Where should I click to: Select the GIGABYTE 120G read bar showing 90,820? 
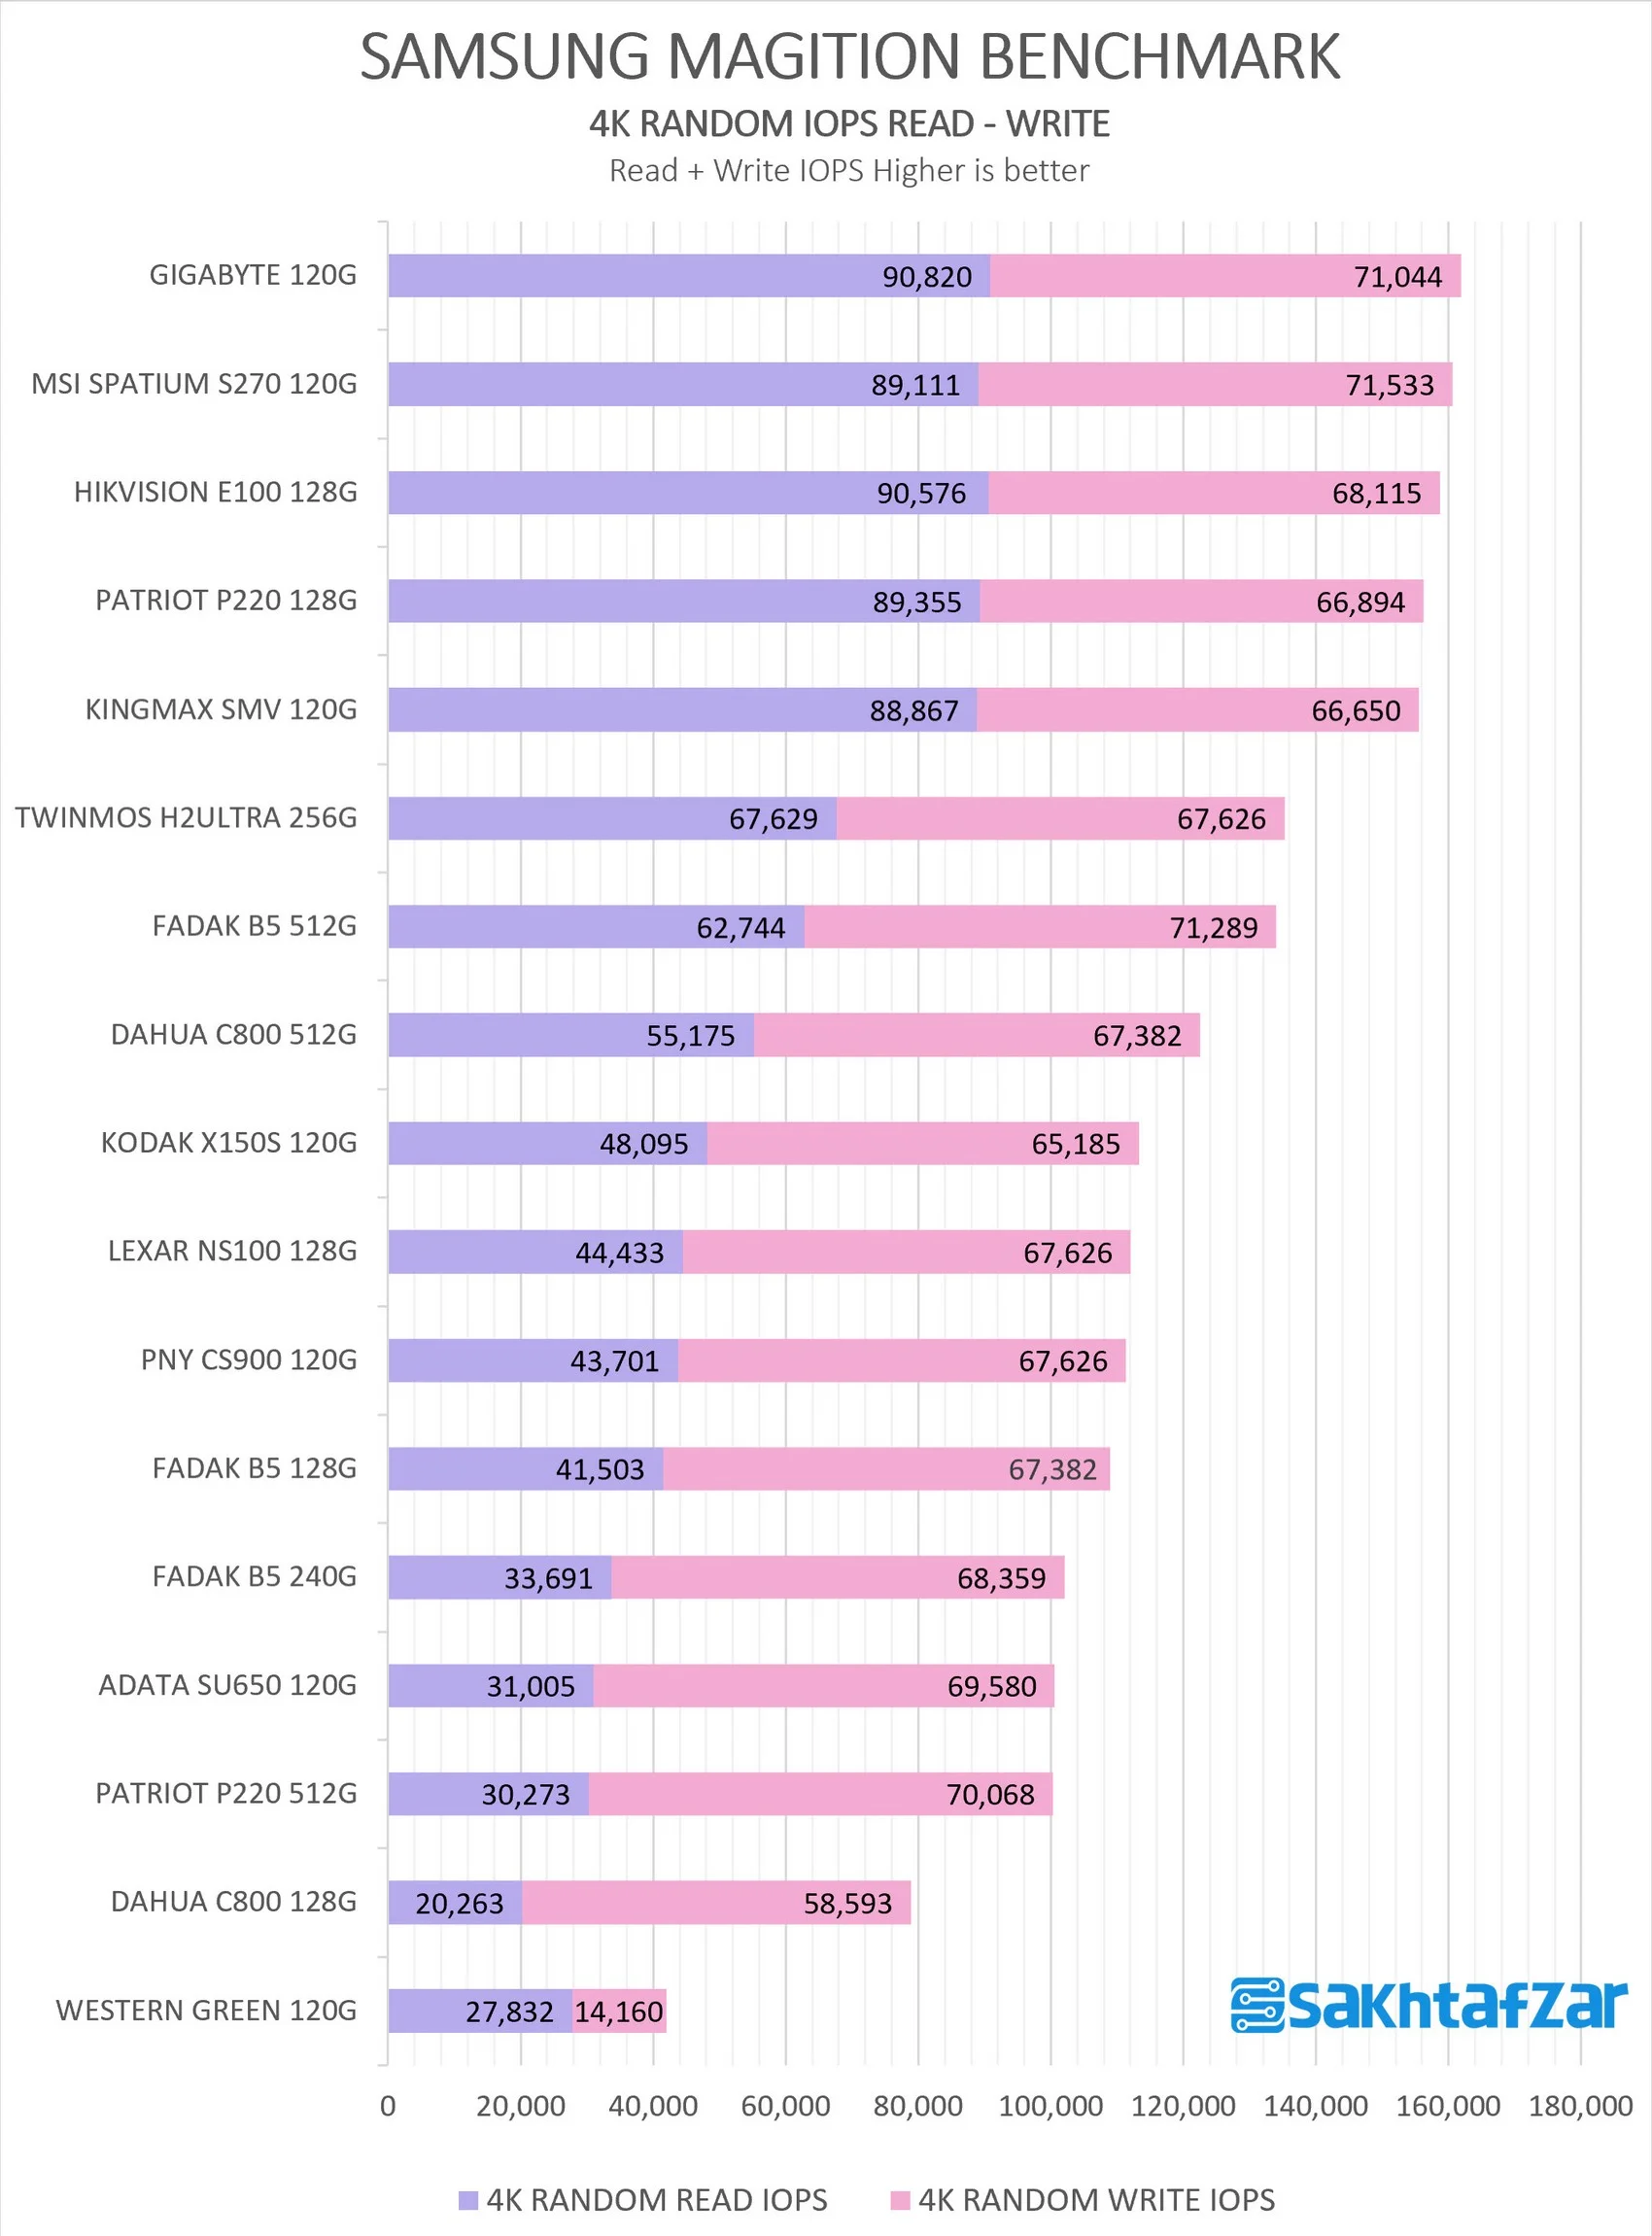(x=689, y=276)
